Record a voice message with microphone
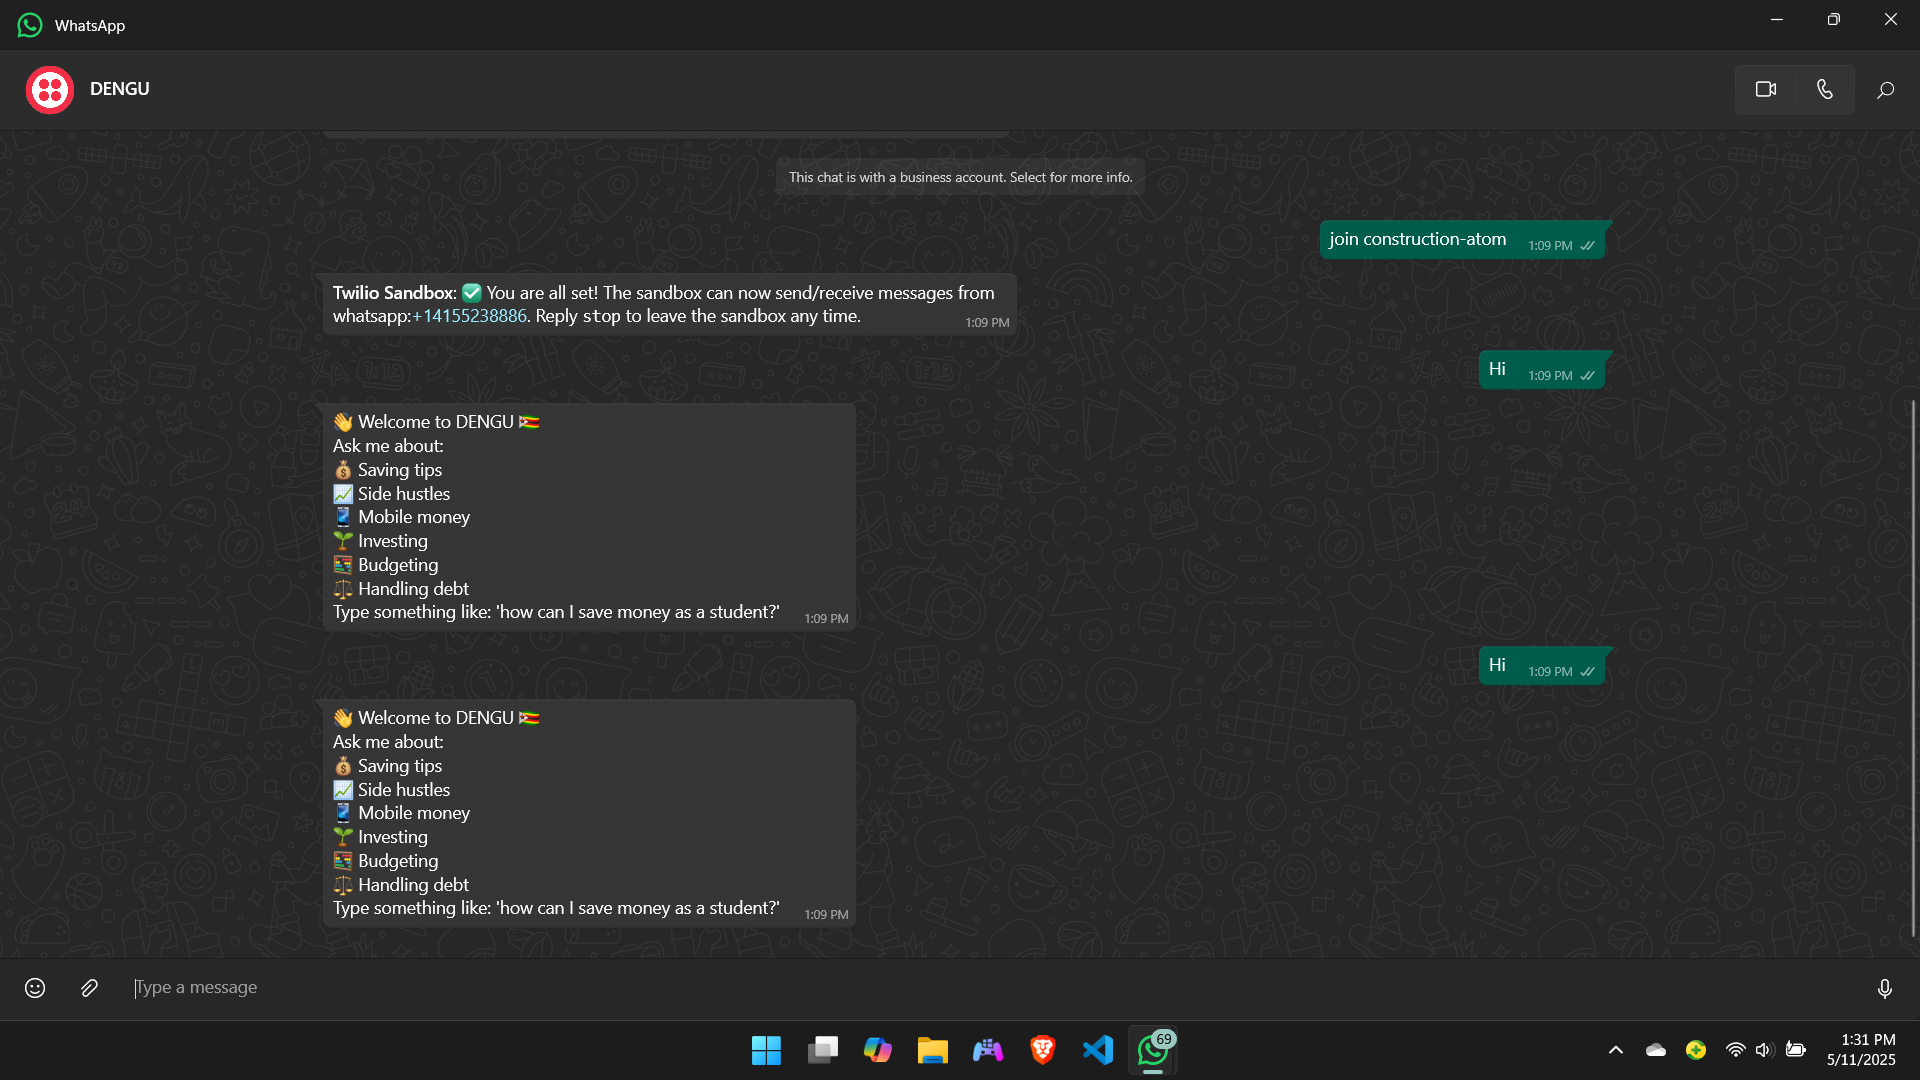 pyautogui.click(x=1884, y=988)
